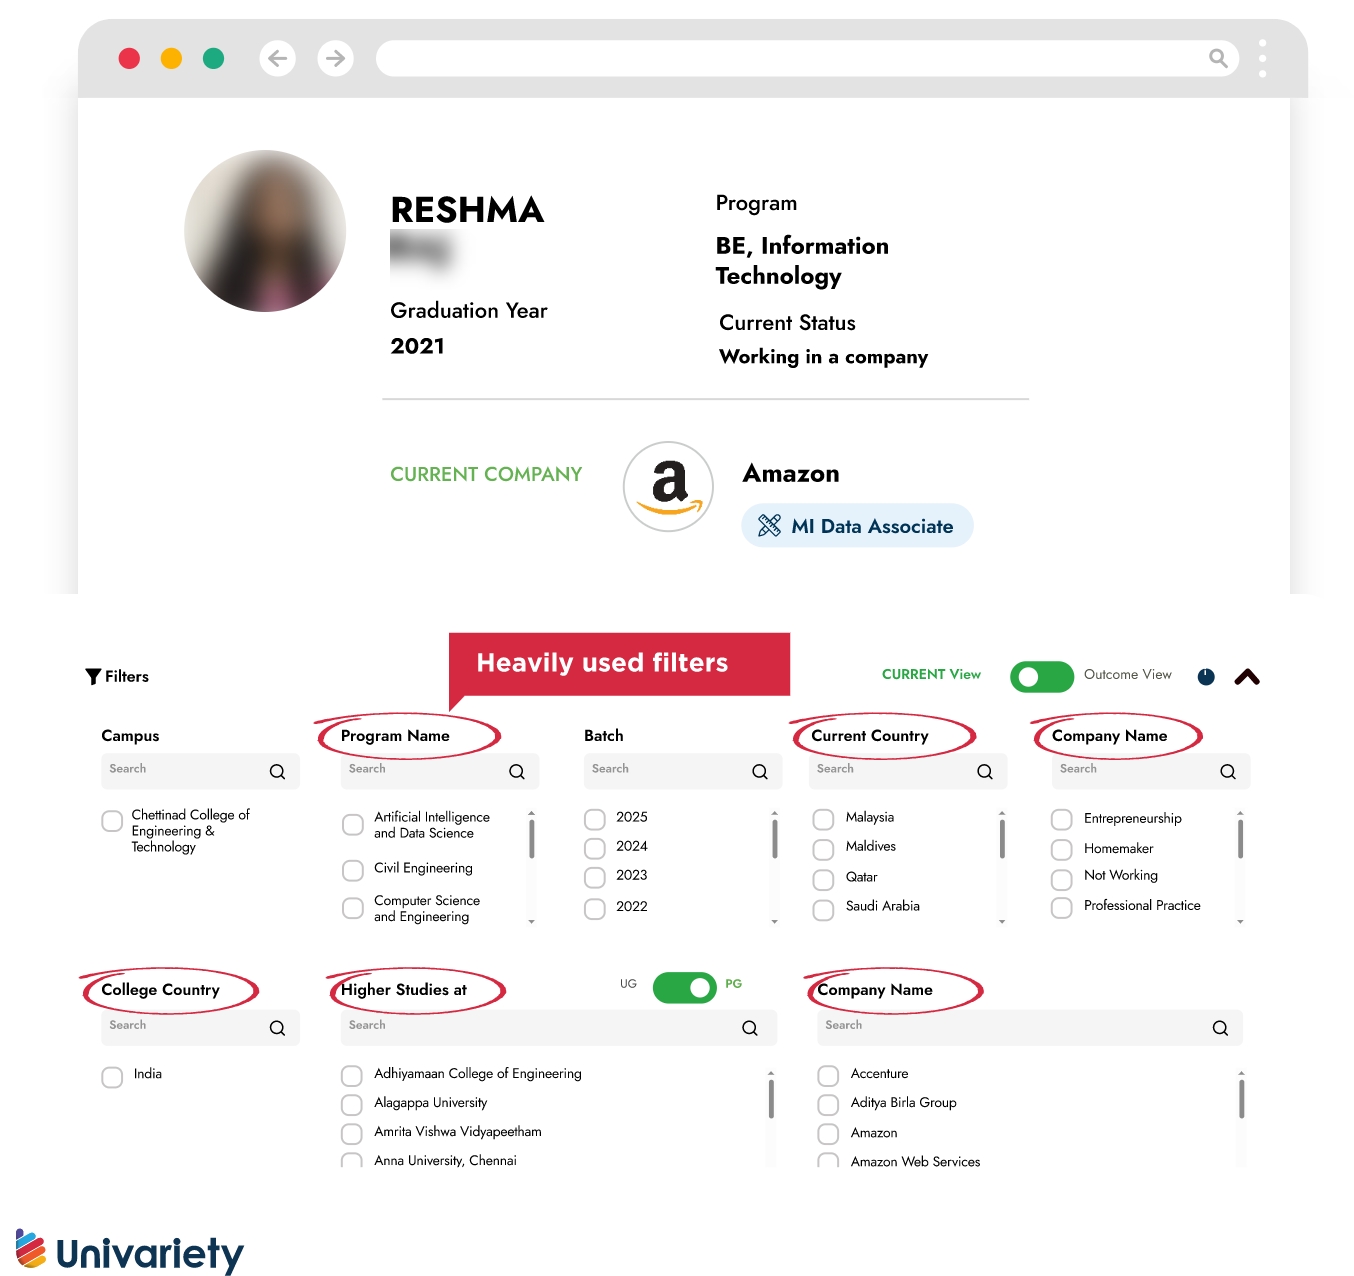The width and height of the screenshot is (1354, 1276).
Task: Click the pie chart icon beside Outcome View
Action: tap(1206, 677)
